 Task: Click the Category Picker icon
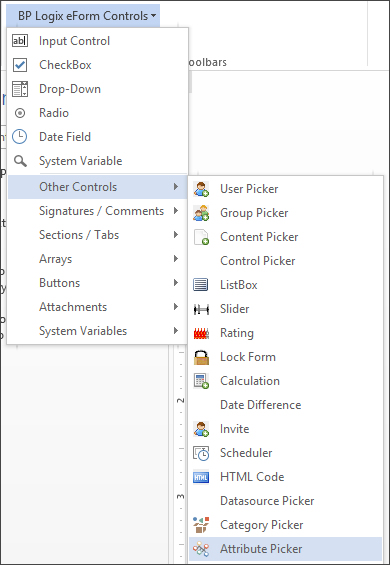[201, 525]
